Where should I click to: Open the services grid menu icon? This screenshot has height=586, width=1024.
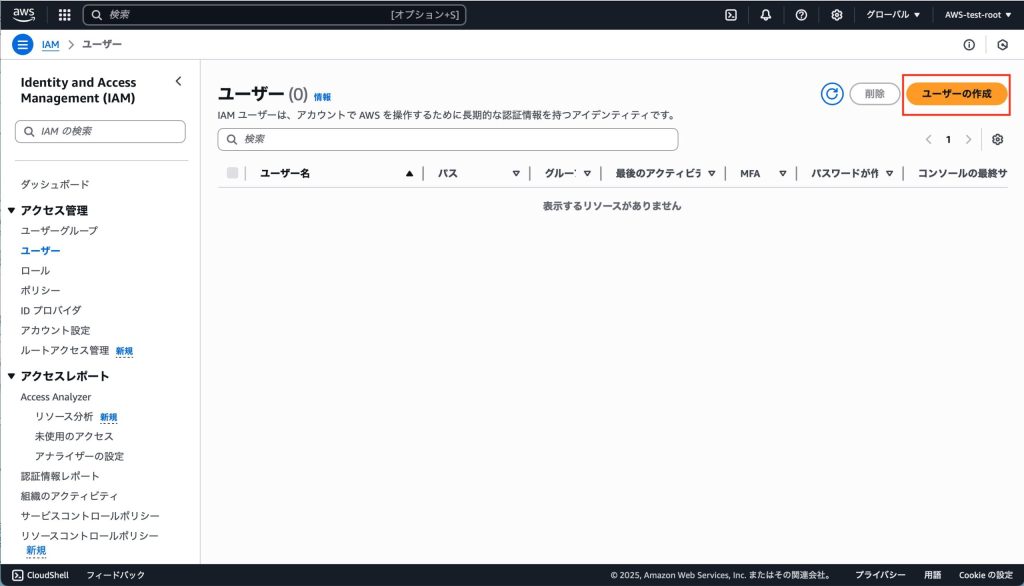pyautogui.click(x=64, y=14)
